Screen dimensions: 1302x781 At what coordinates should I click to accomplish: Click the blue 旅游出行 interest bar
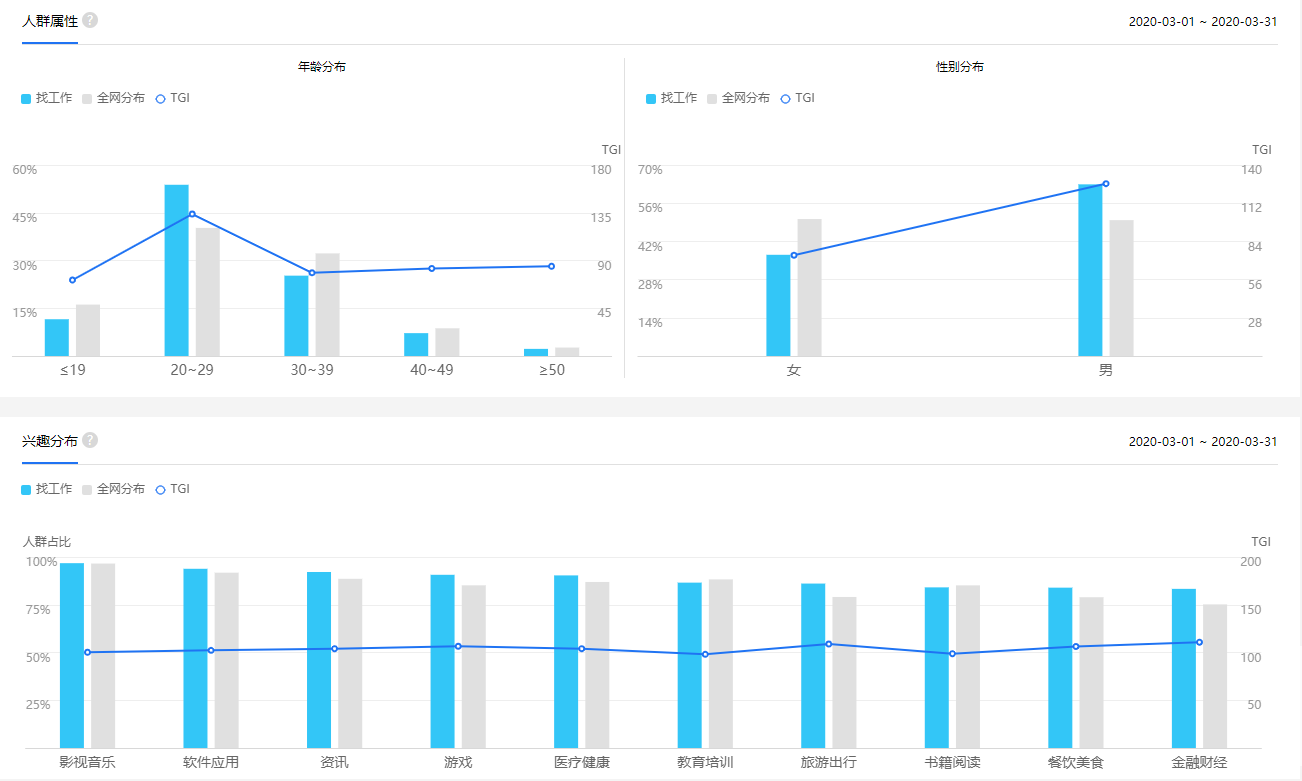[813, 666]
